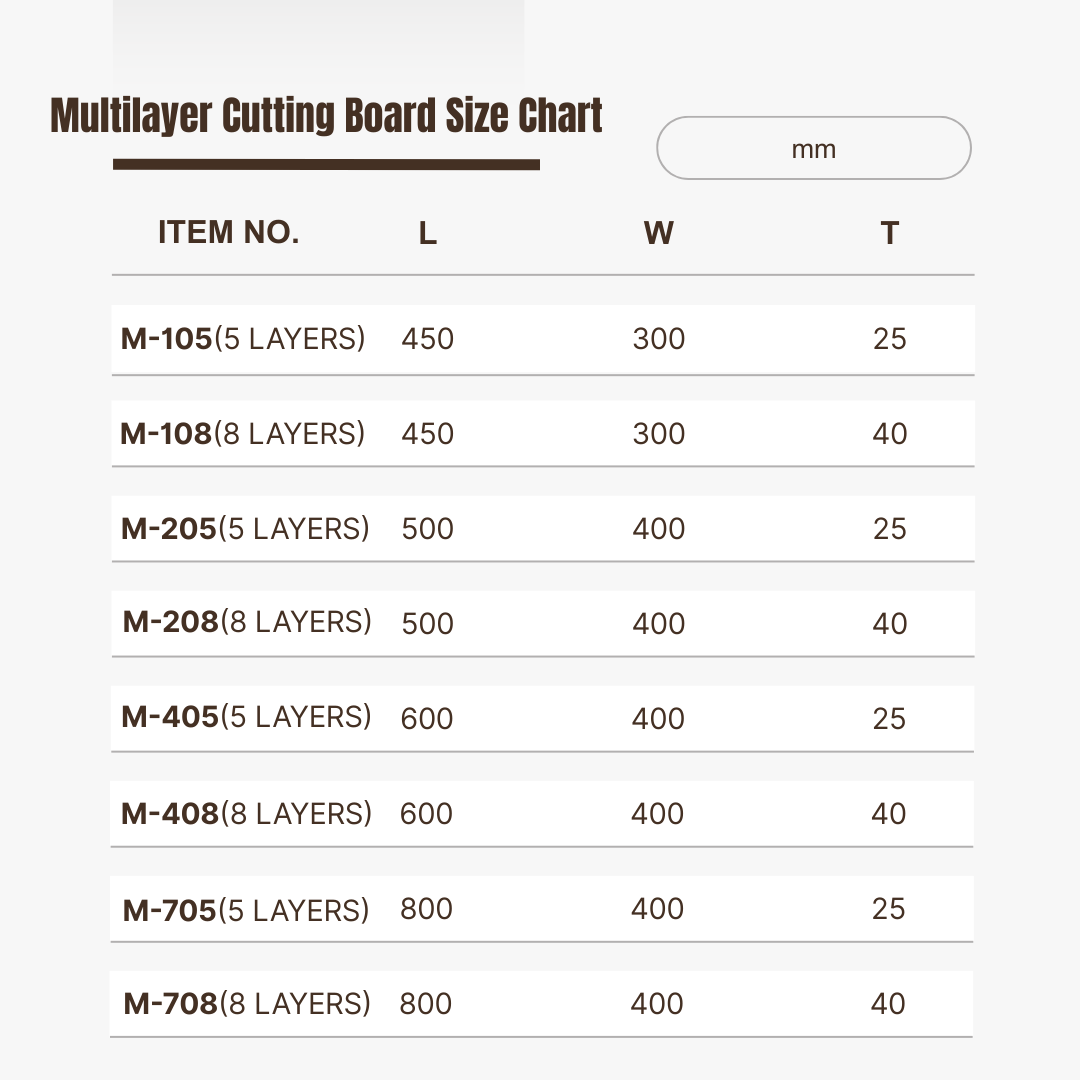
Task: Click the 450 length value for M-105
Action: (428, 339)
